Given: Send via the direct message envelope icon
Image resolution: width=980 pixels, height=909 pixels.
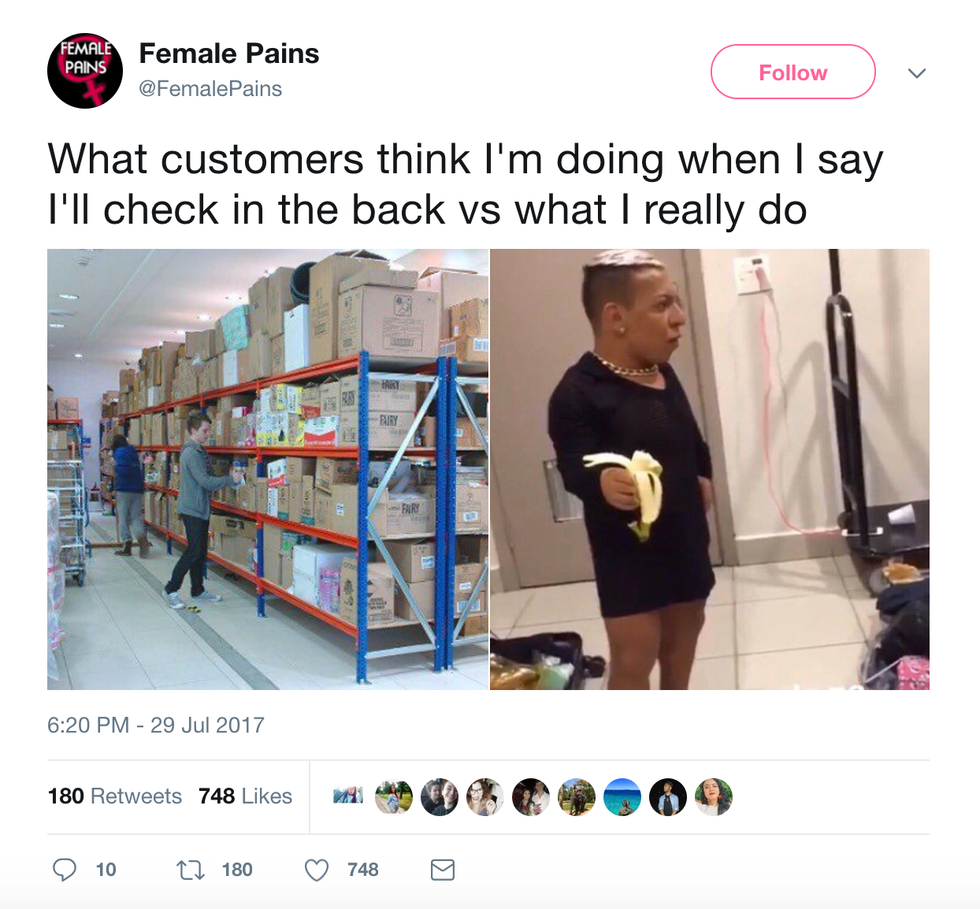Looking at the screenshot, I should pyautogui.click(x=442, y=870).
